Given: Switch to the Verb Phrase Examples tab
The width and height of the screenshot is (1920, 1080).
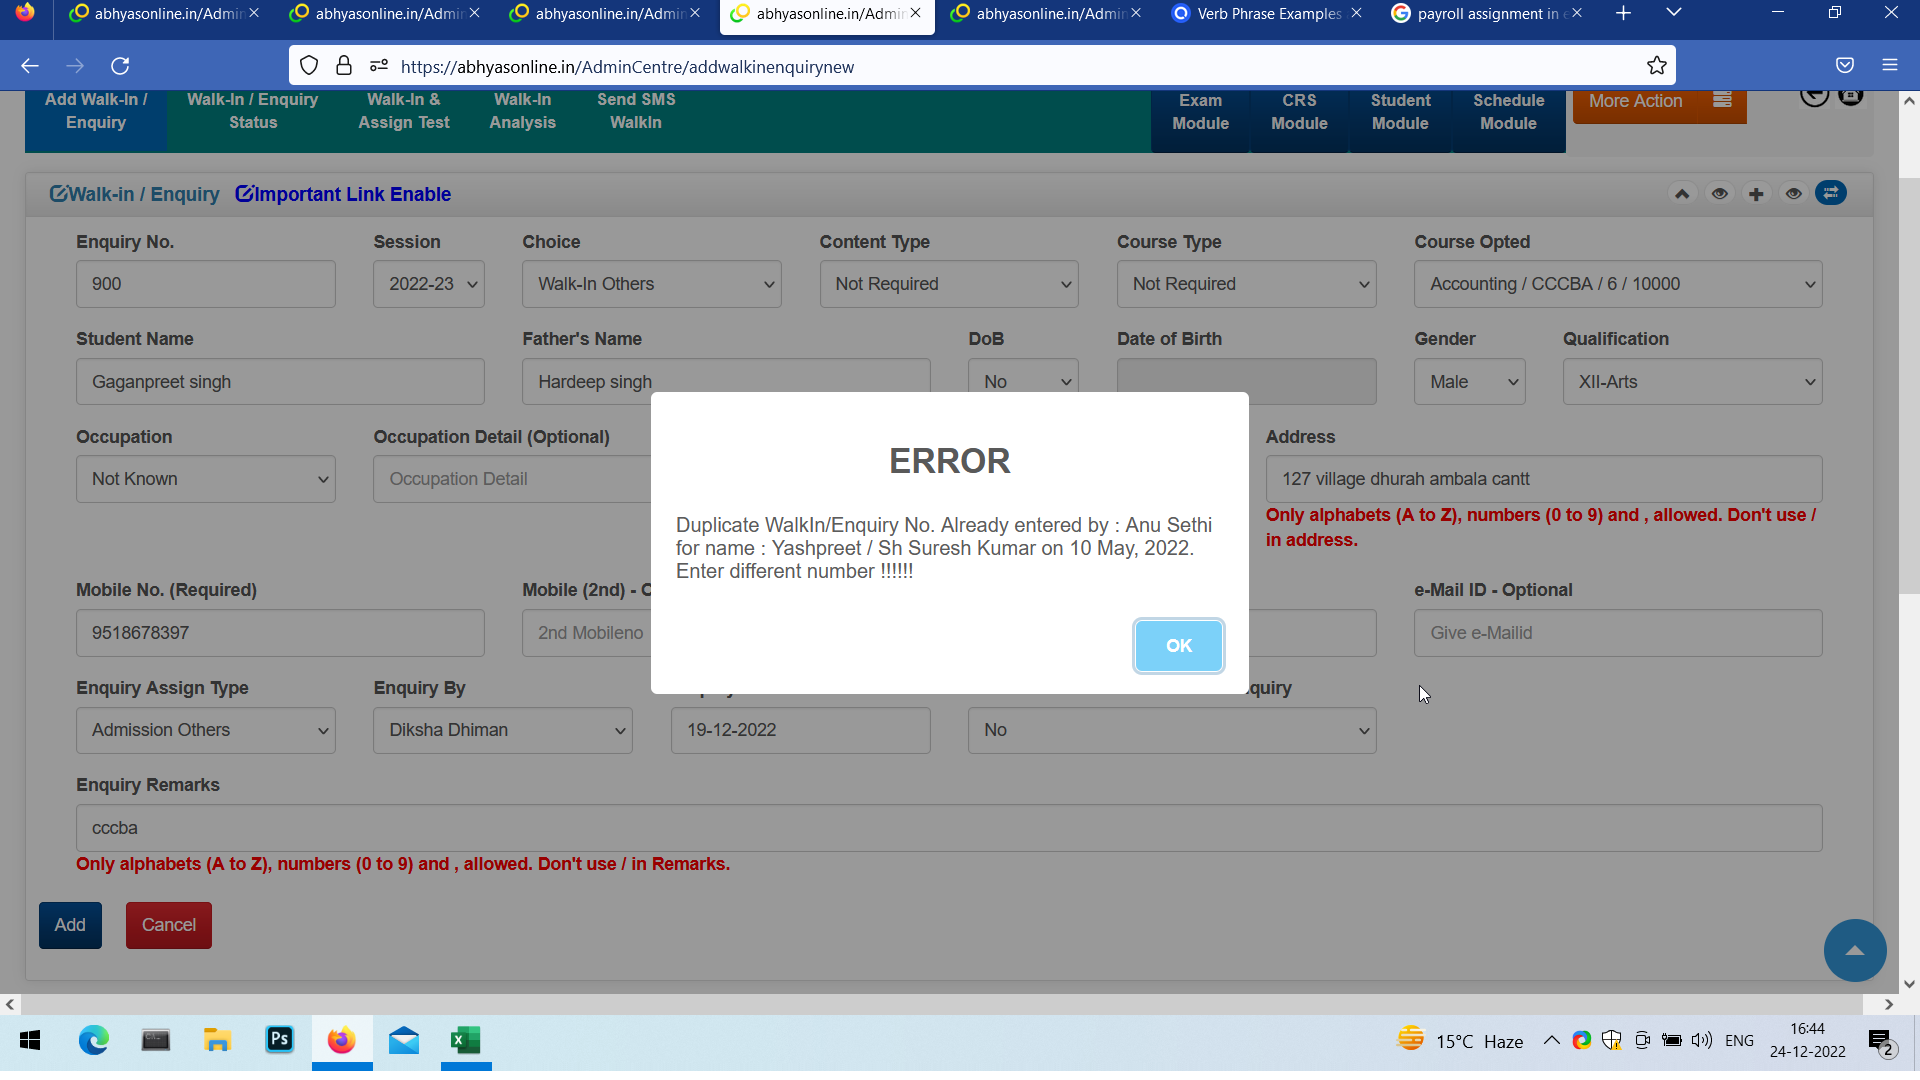Looking at the screenshot, I should pos(1268,14).
